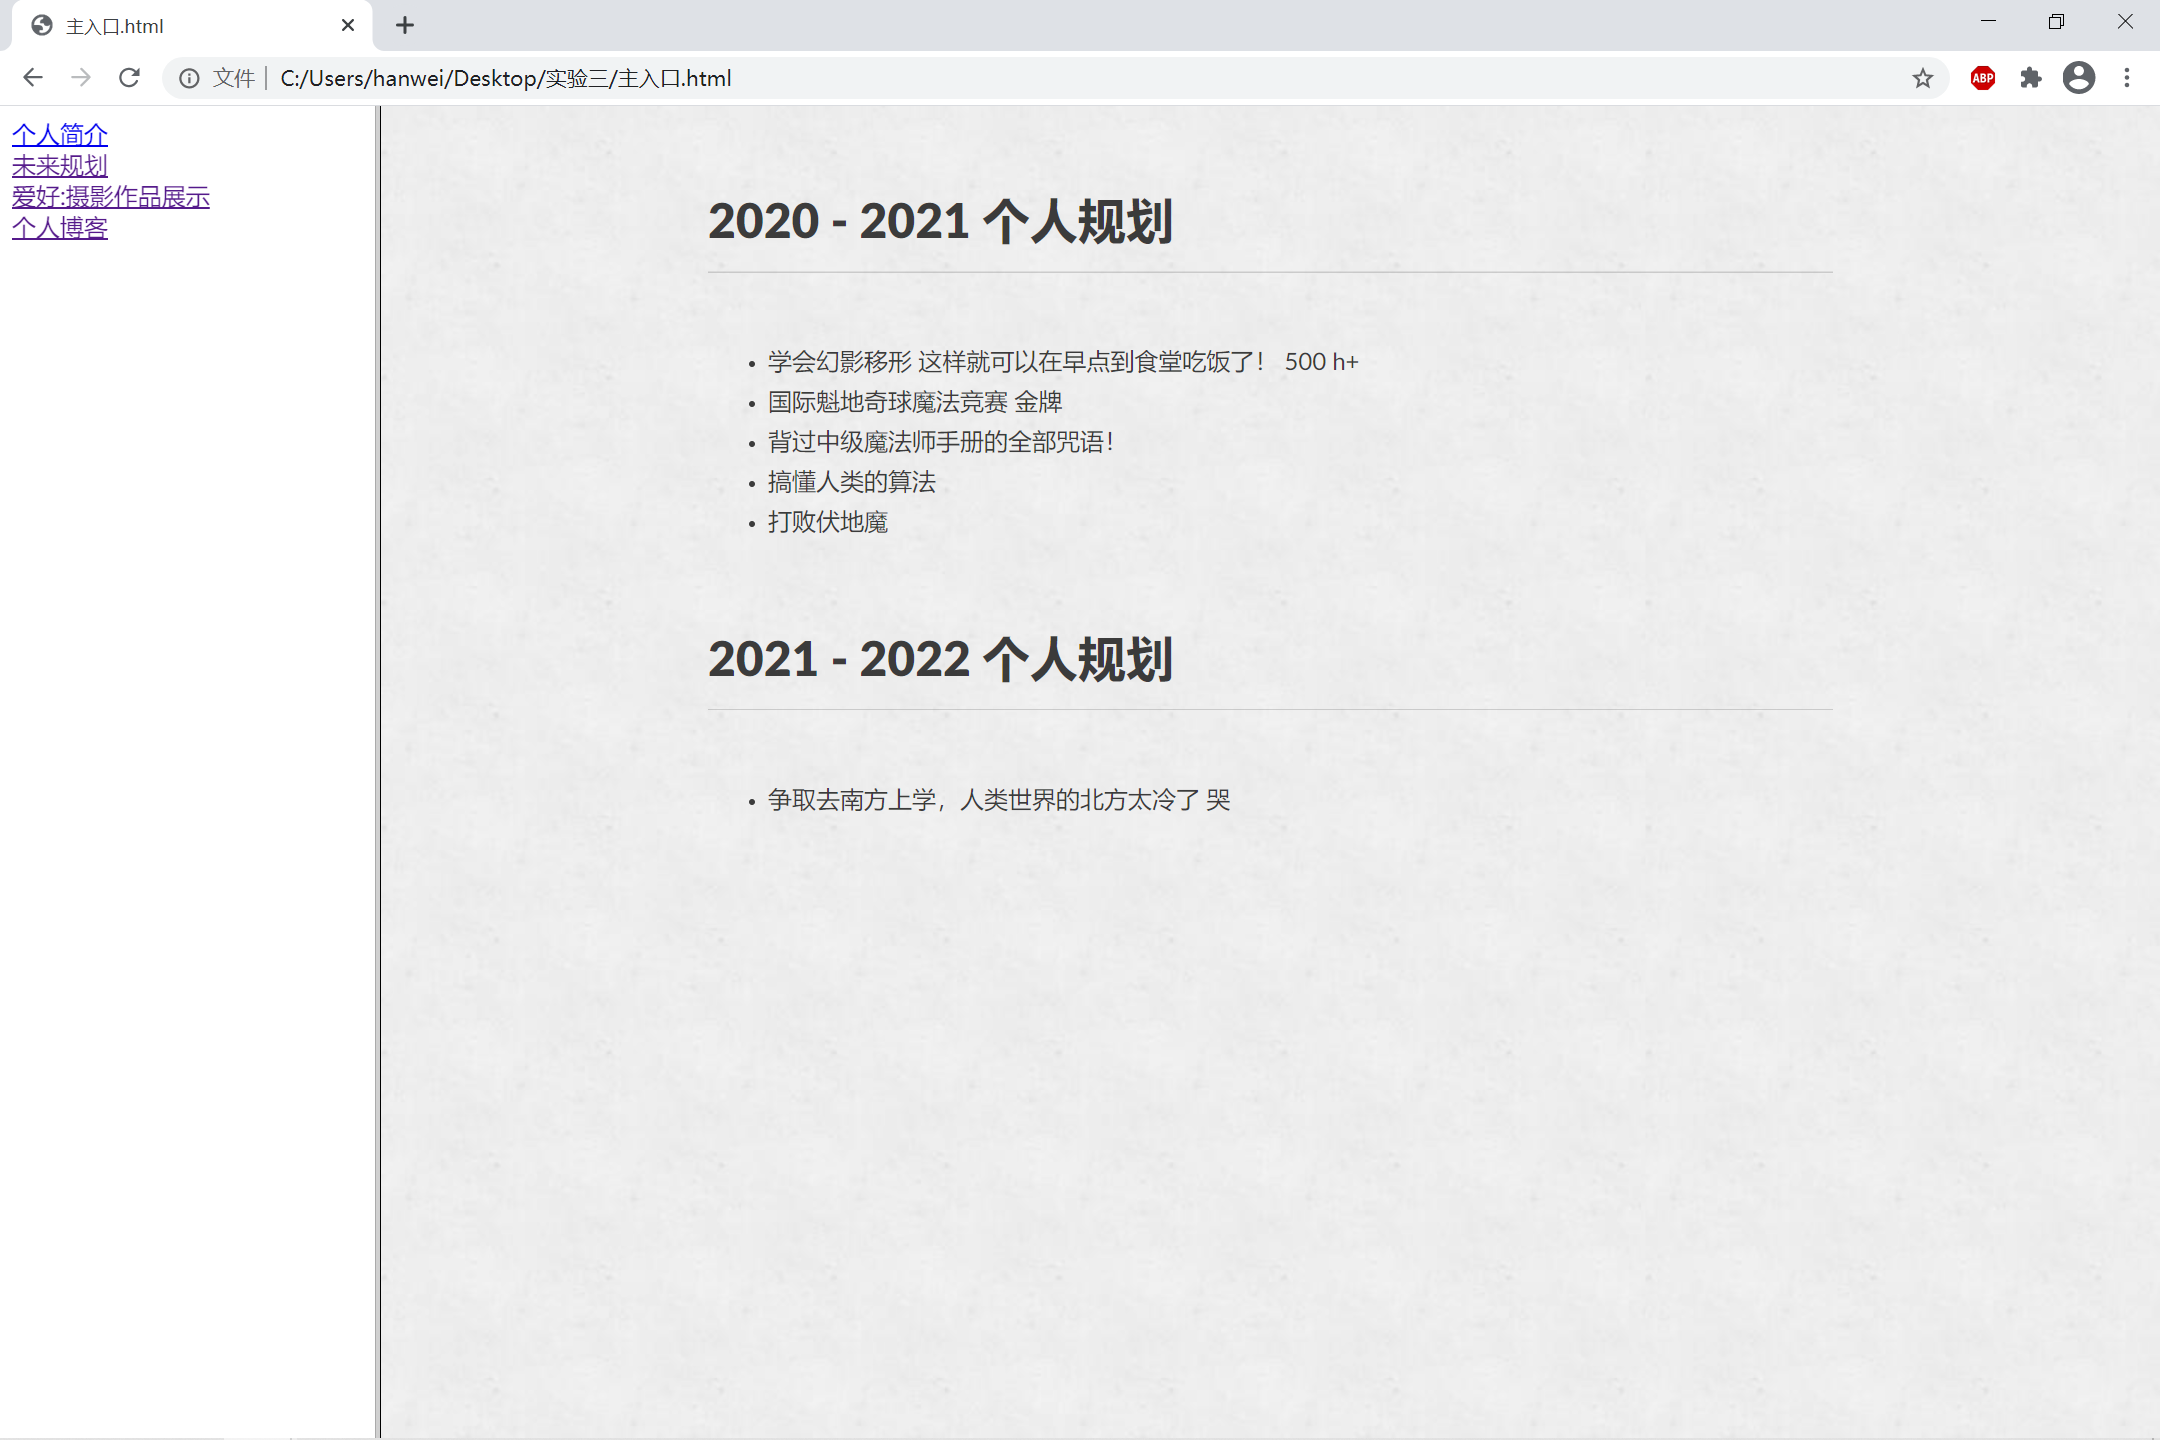The height and width of the screenshot is (1440, 2160).
Task: Click the site information icon
Action: [x=189, y=78]
